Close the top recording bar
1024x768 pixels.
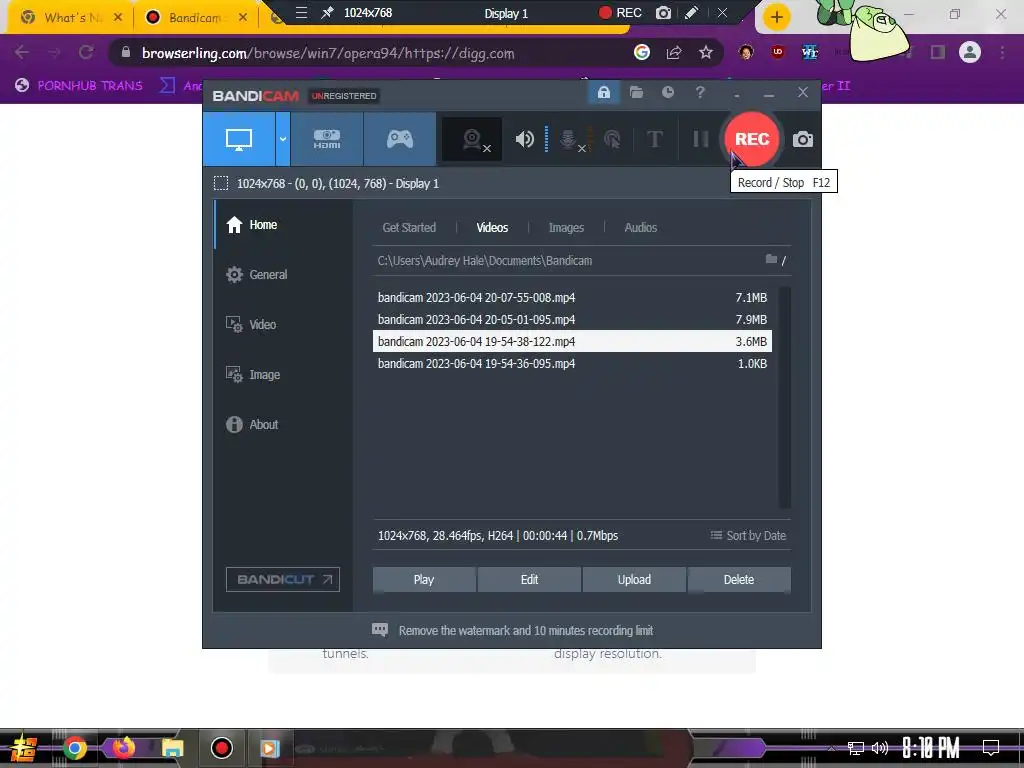point(722,12)
